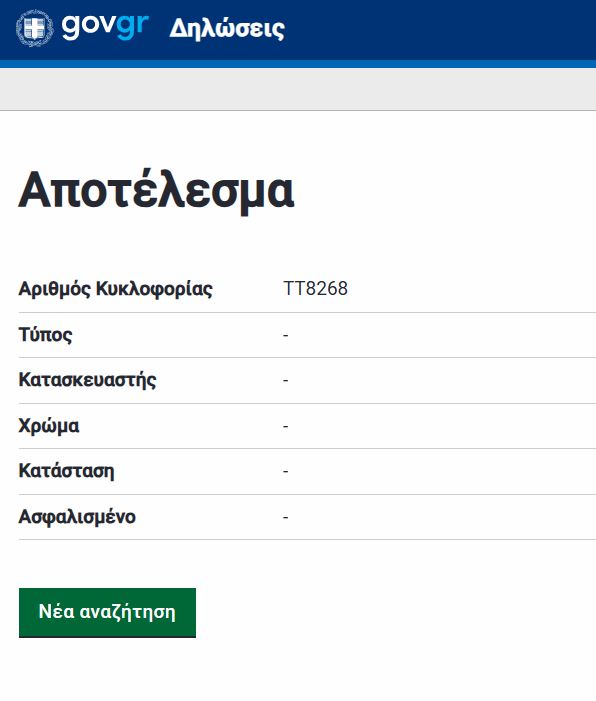This screenshot has height=701, width=596.
Task: Click the Κατάσταση row label
Action: (x=66, y=471)
